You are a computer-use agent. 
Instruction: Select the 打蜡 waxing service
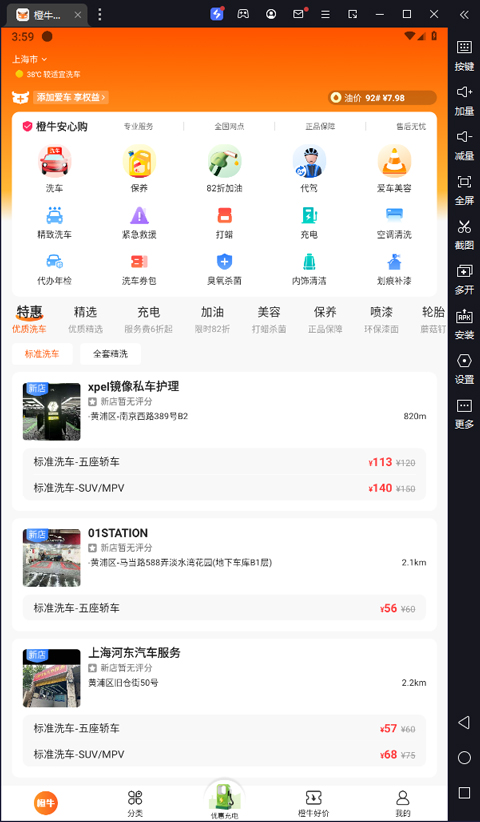[224, 223]
